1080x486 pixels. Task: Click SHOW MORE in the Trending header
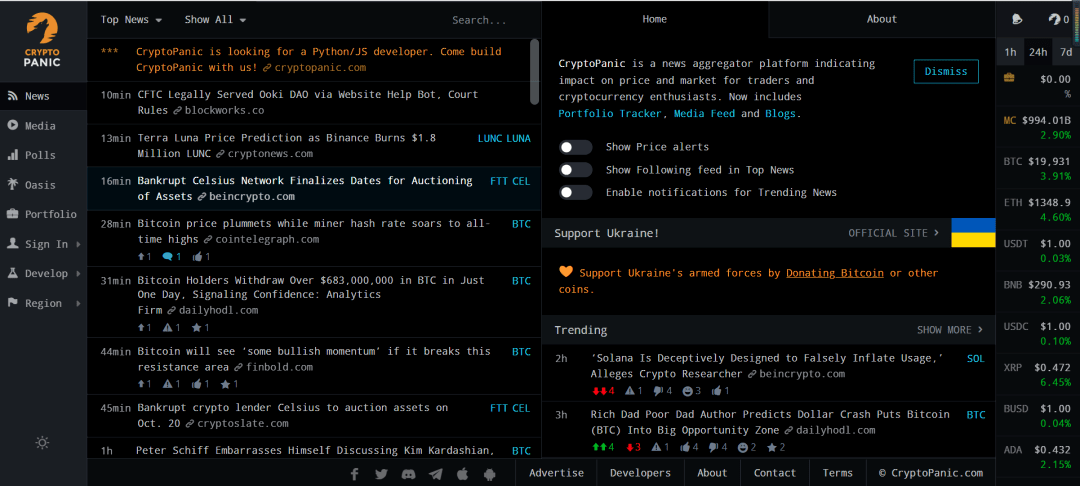pos(950,330)
